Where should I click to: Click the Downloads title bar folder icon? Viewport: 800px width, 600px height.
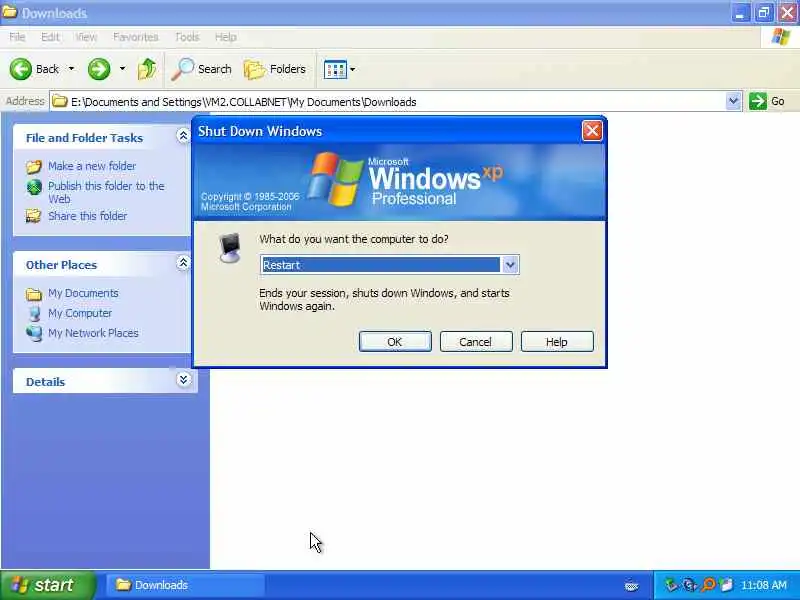(x=10, y=12)
